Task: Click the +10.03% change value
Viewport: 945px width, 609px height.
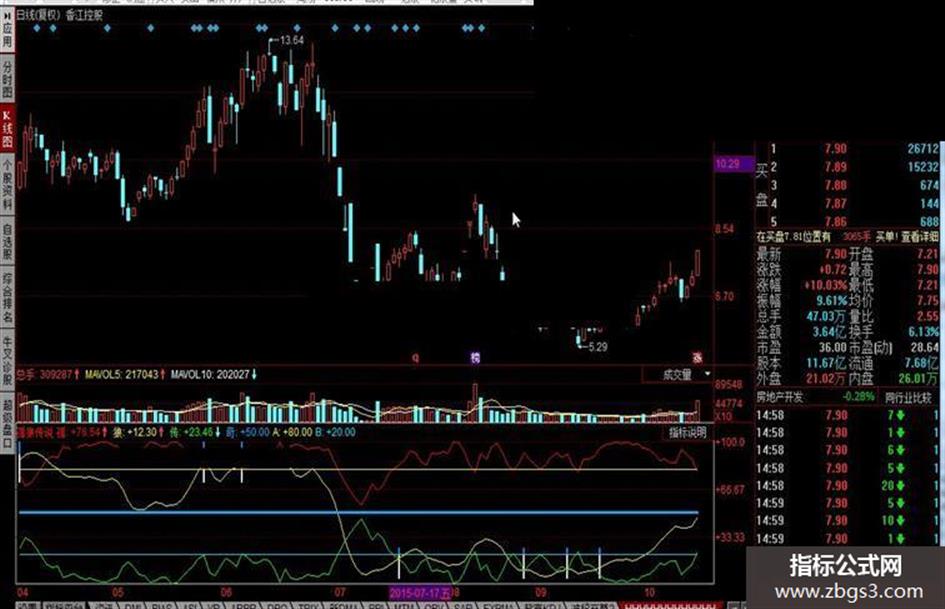Action: coord(824,285)
